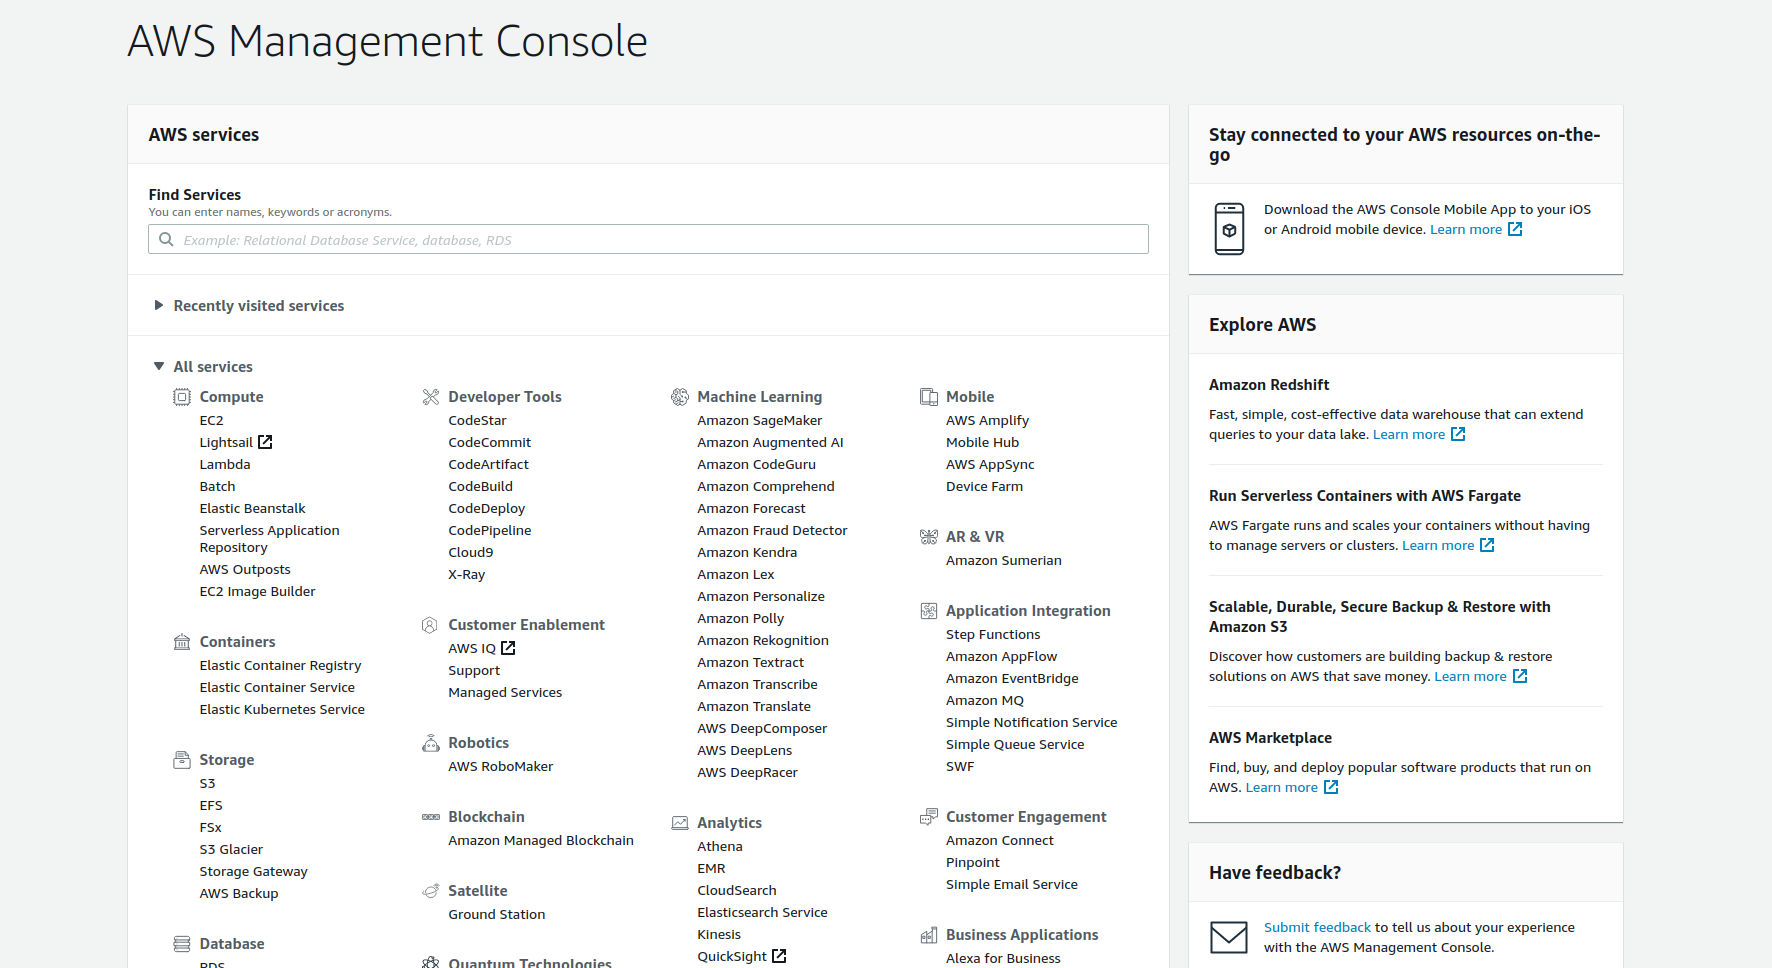Click the Submit feedback link

(x=1317, y=927)
